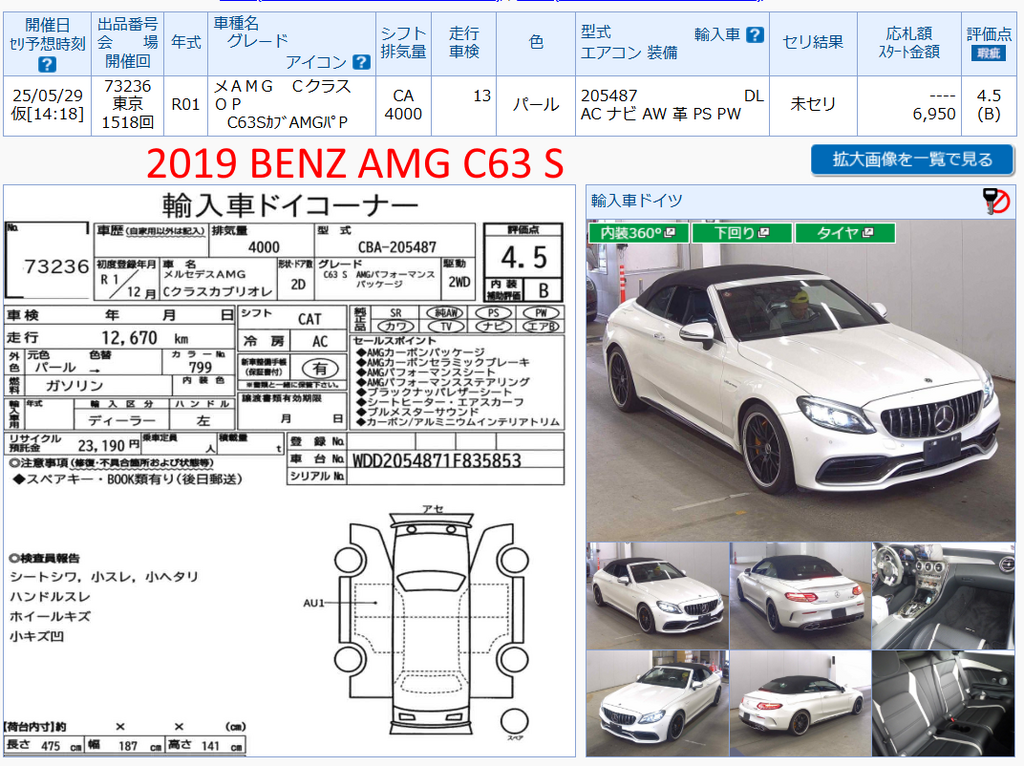Select the メＡＭＧ Ｃクラス model name
The image size is (1024, 766).
283,86
